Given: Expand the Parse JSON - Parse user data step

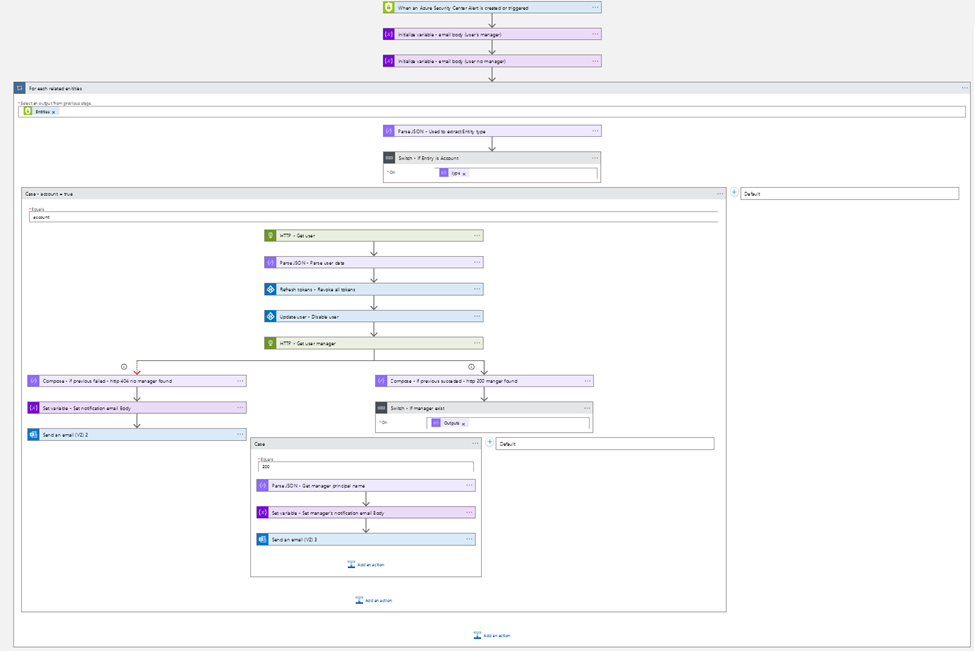Looking at the screenshot, I should 374,262.
